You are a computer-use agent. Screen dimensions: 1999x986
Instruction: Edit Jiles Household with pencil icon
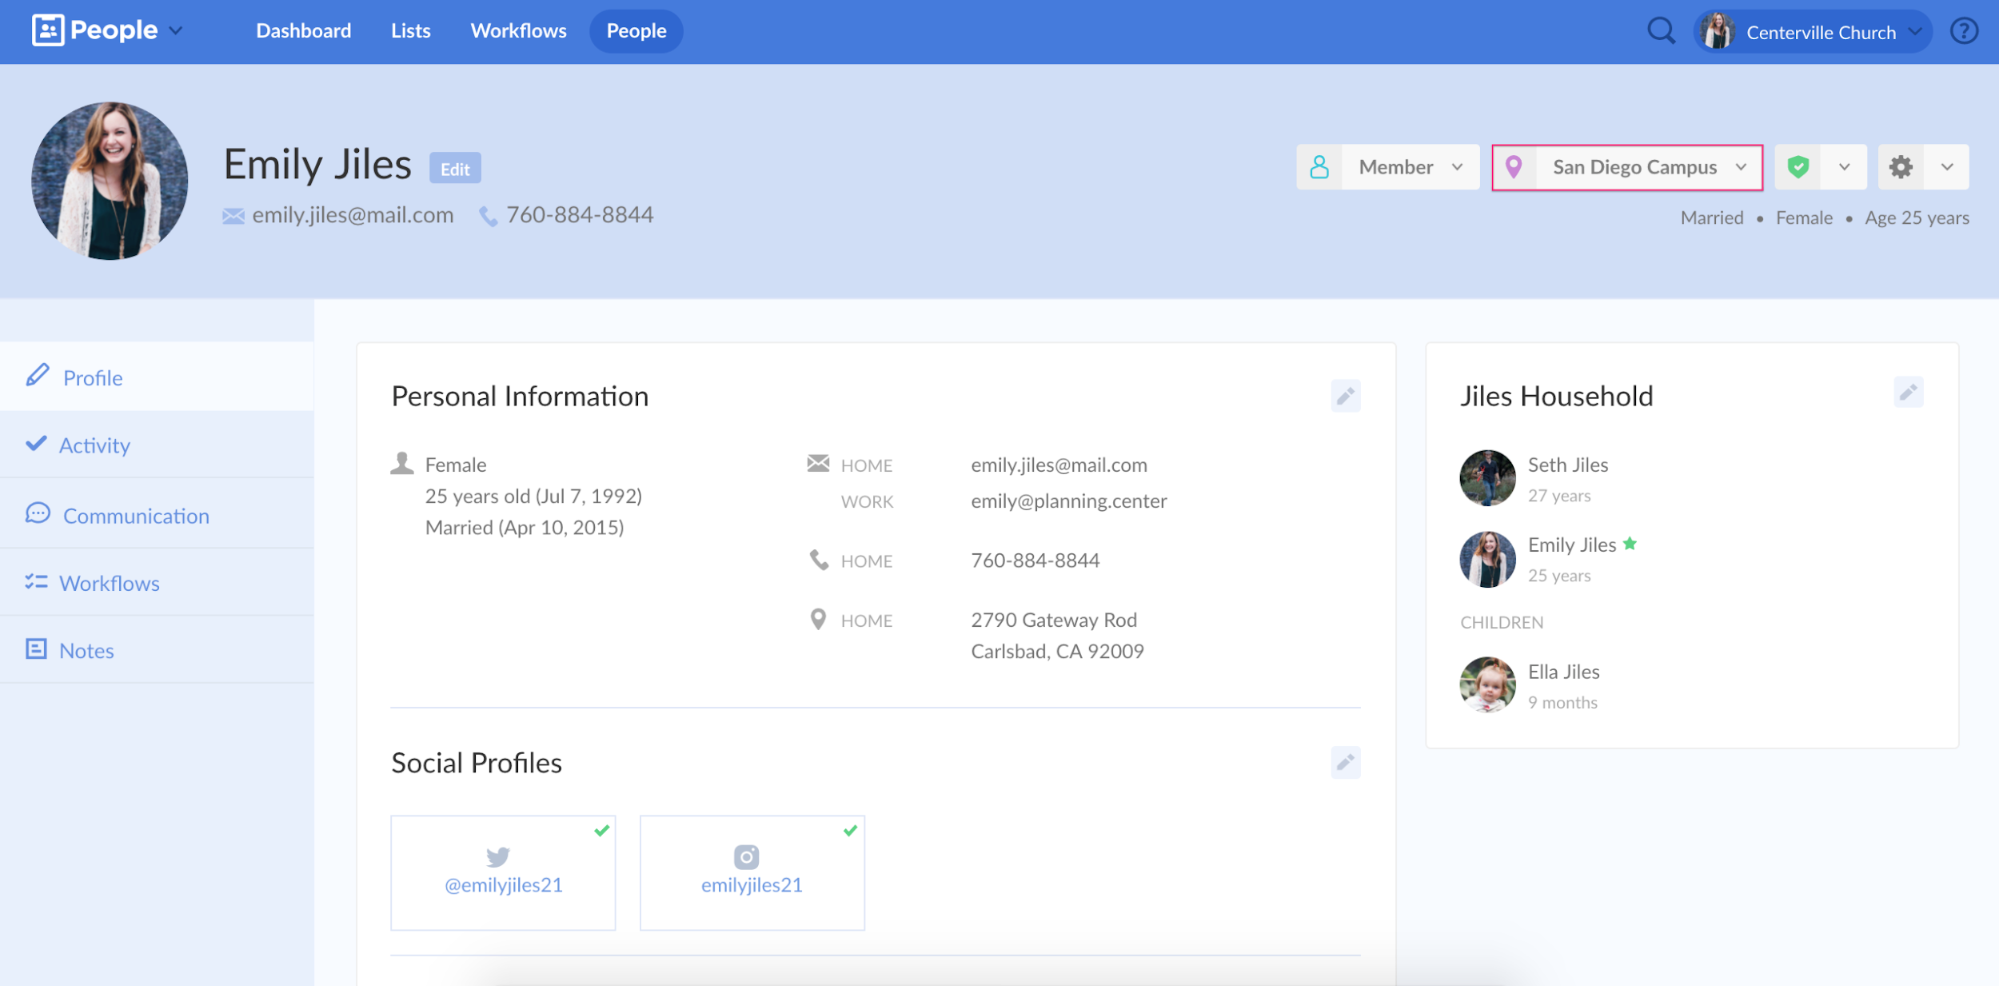(1907, 392)
